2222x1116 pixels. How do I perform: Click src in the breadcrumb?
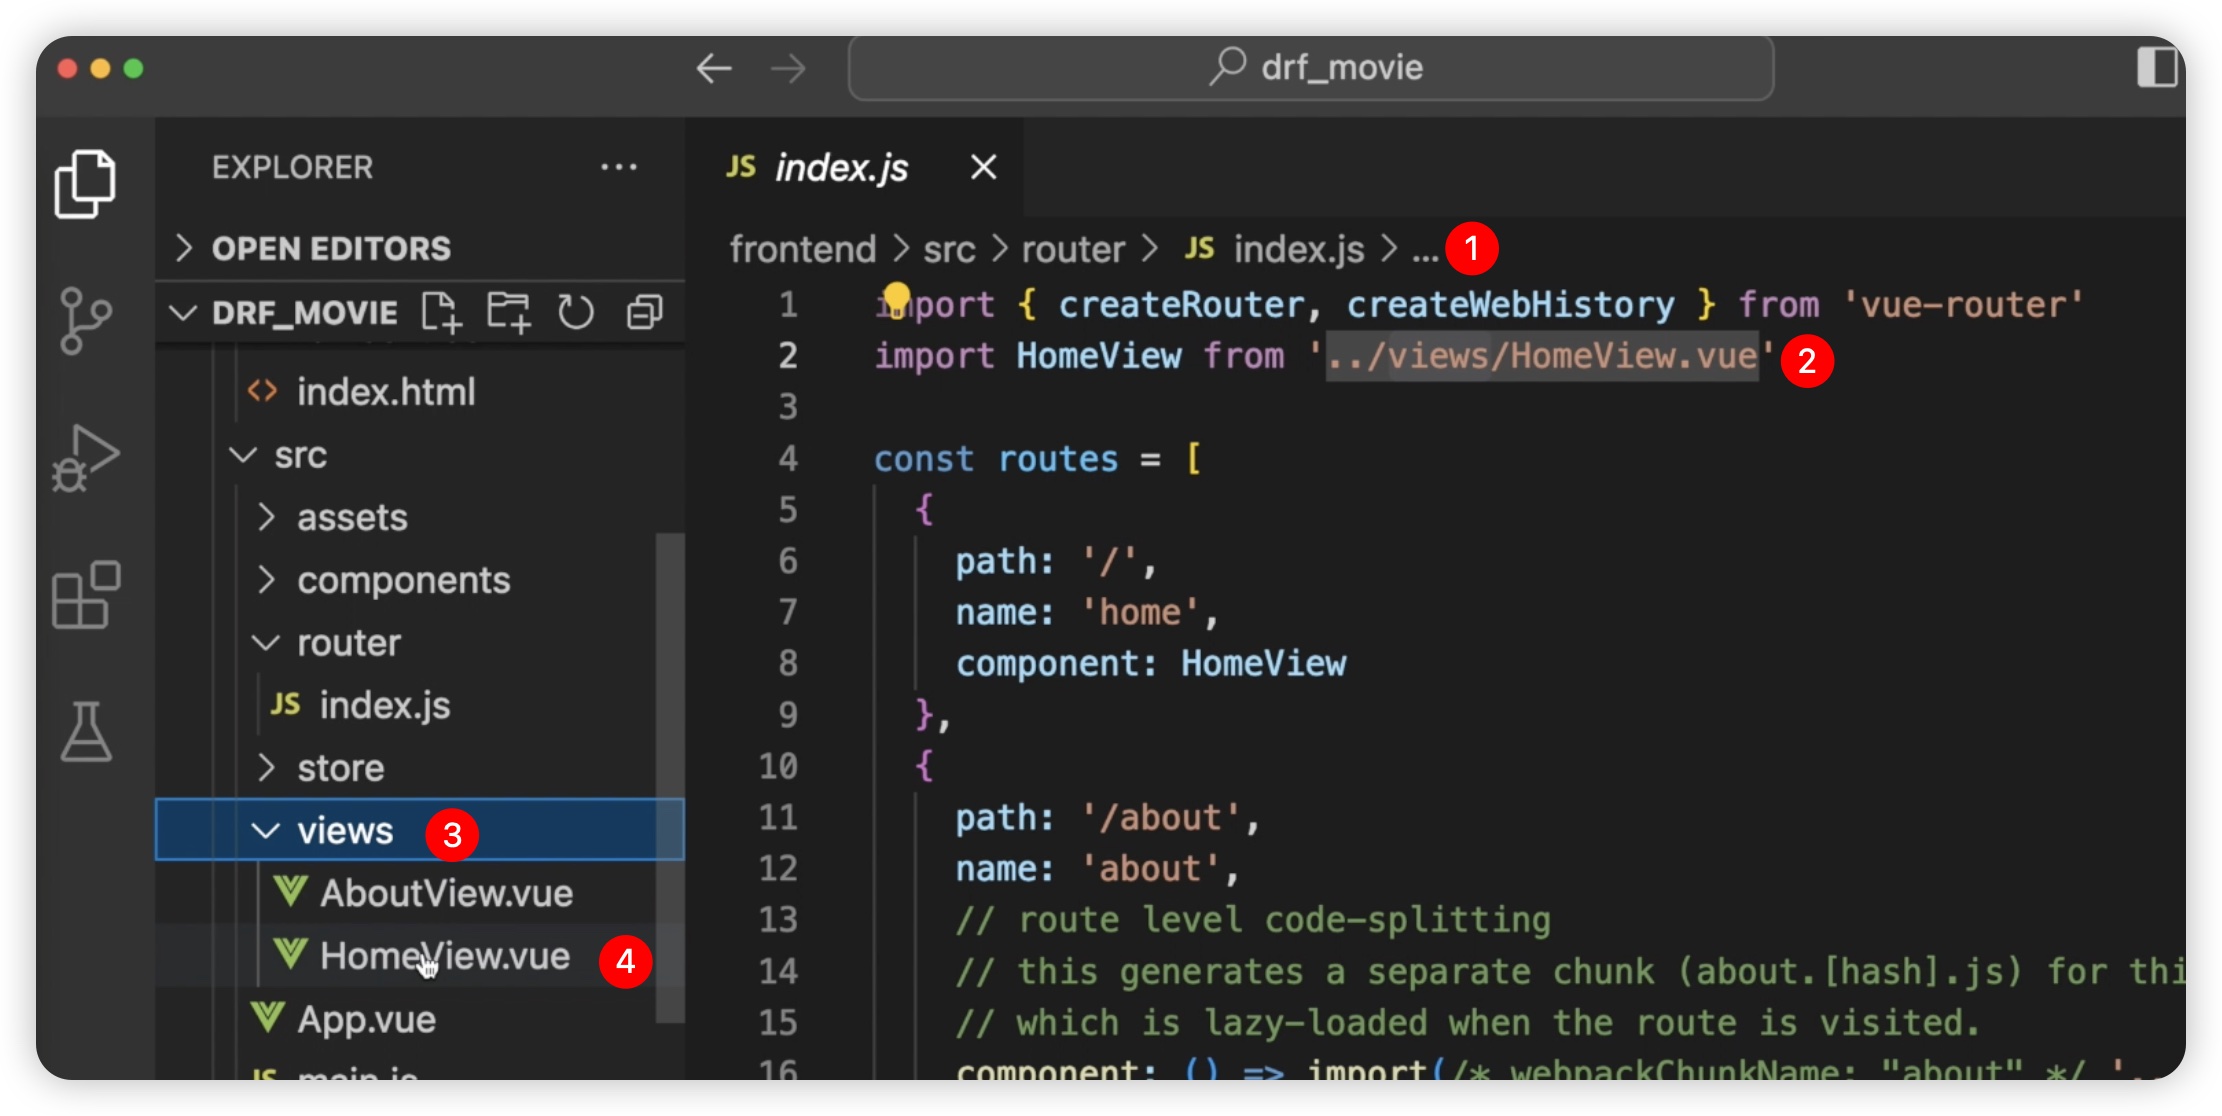tap(949, 248)
